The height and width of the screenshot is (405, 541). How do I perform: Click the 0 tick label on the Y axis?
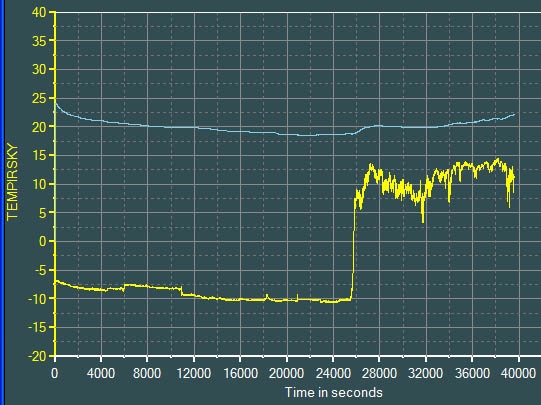point(42,241)
